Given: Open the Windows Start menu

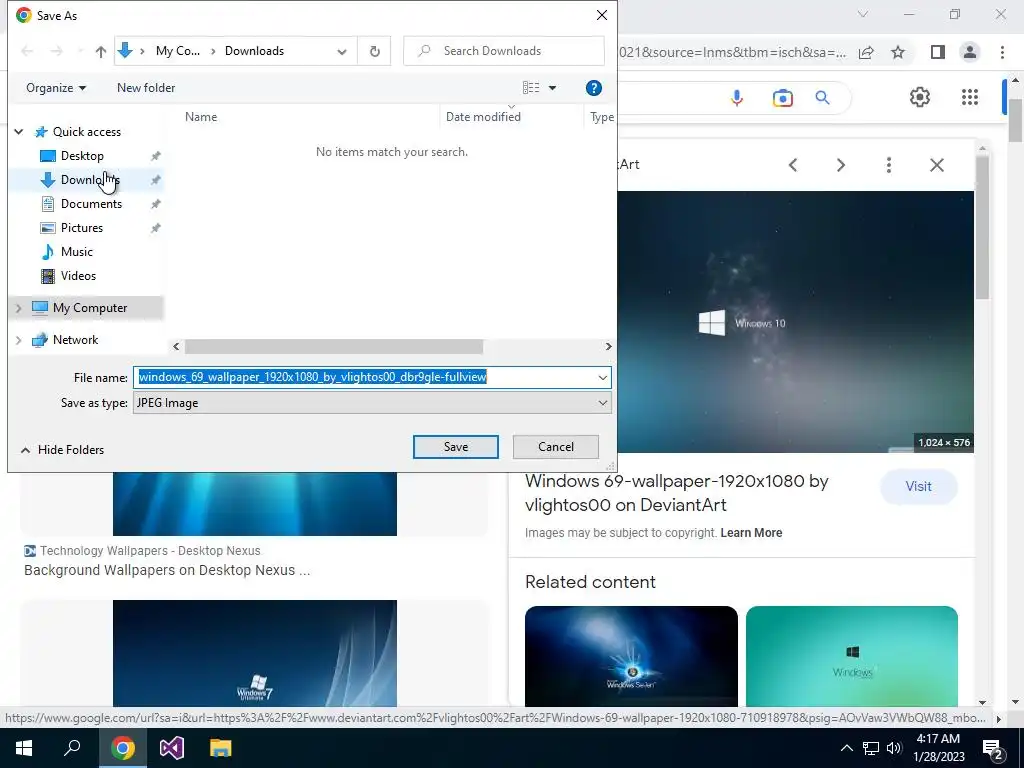Looking at the screenshot, I should tap(24, 748).
